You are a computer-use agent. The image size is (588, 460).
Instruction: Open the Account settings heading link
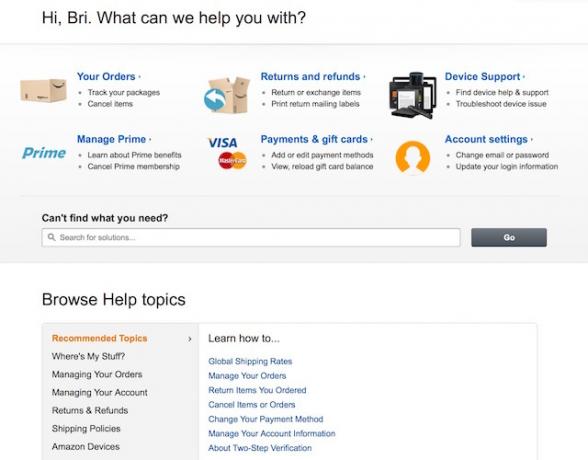pos(486,139)
